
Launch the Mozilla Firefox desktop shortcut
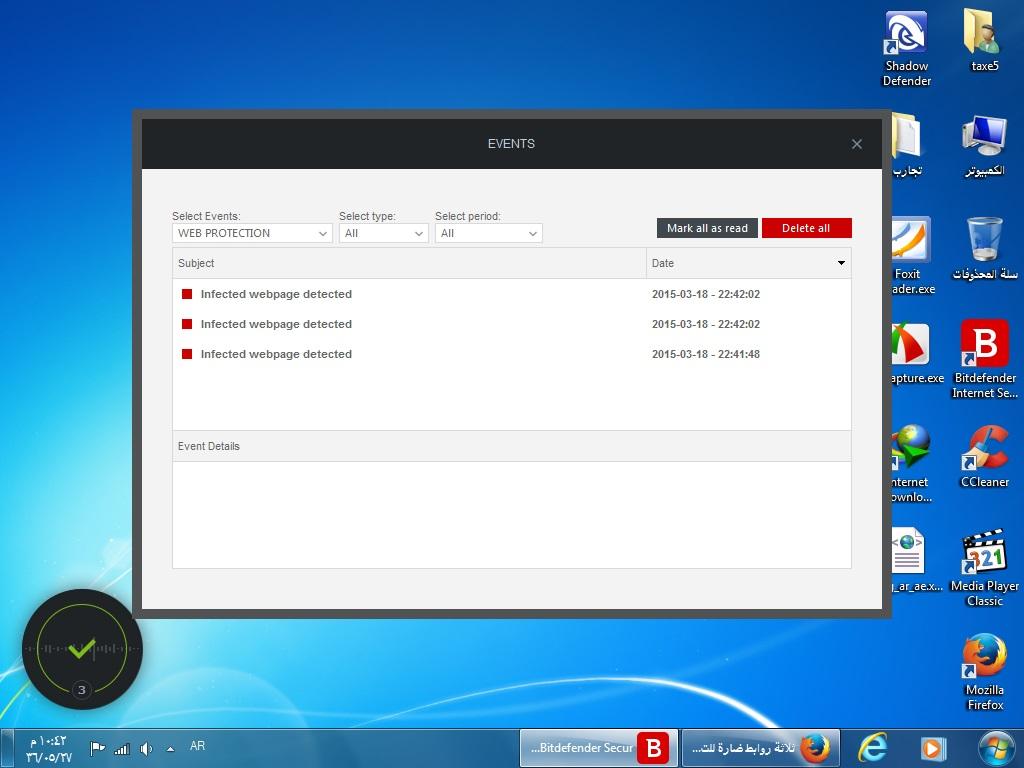point(984,673)
